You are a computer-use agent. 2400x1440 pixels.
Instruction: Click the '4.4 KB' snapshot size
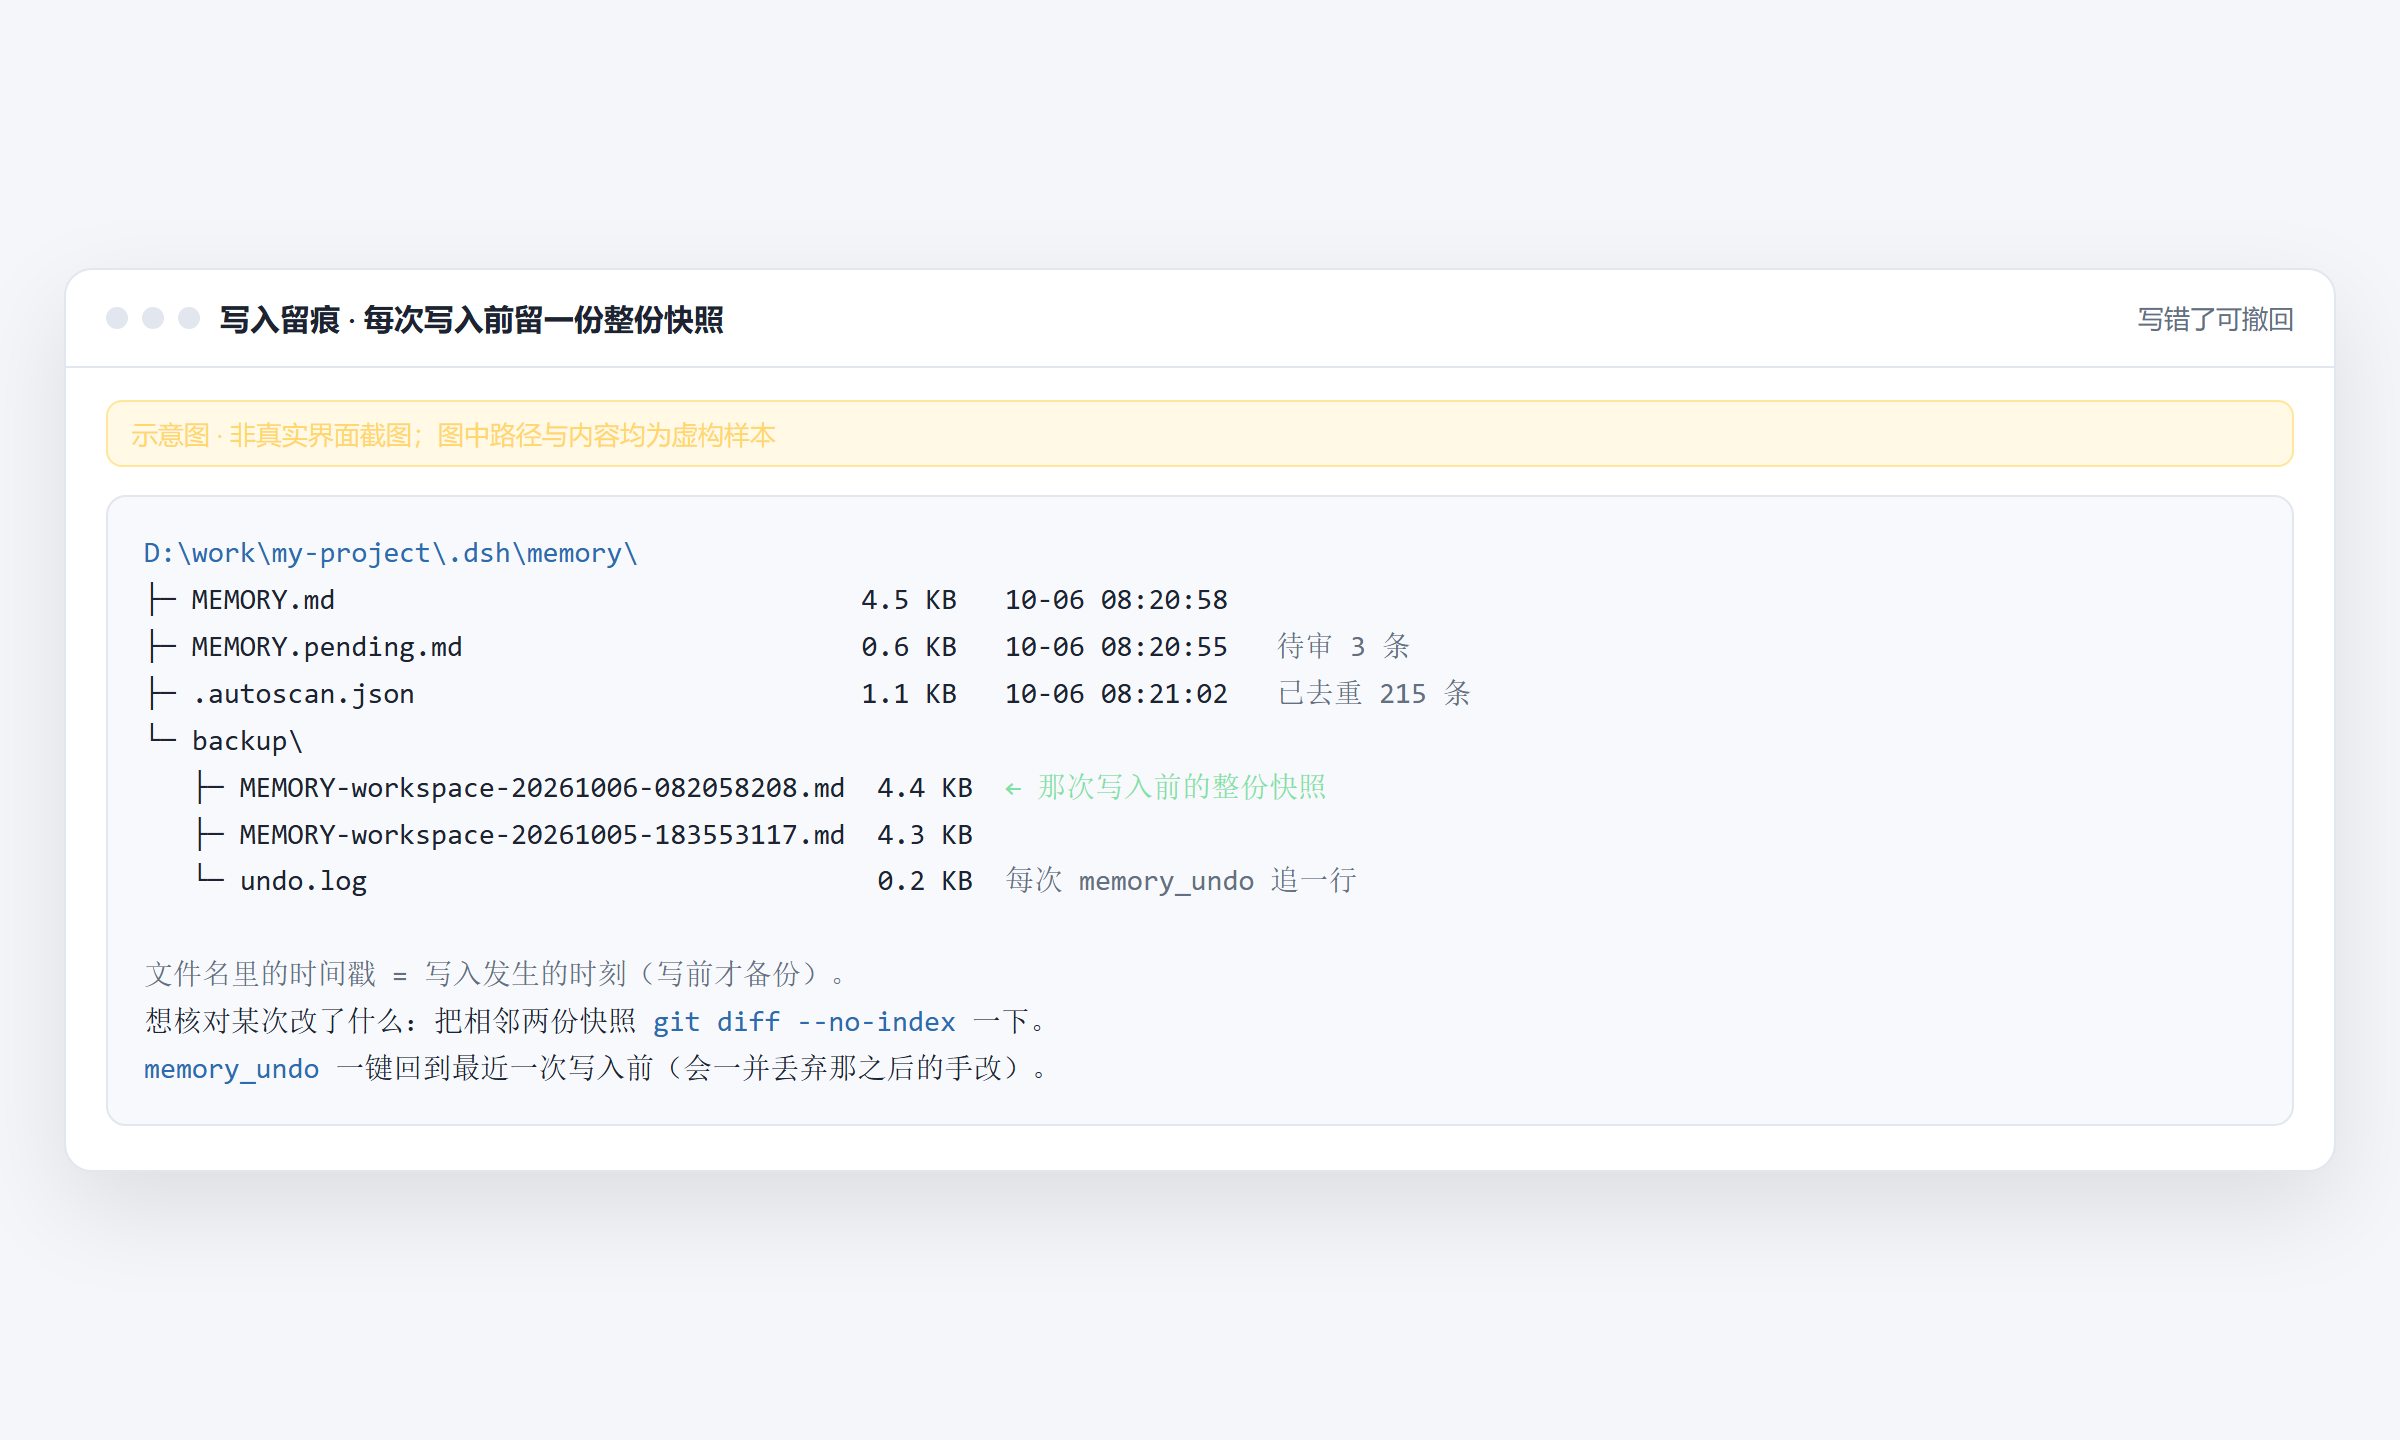point(925,788)
